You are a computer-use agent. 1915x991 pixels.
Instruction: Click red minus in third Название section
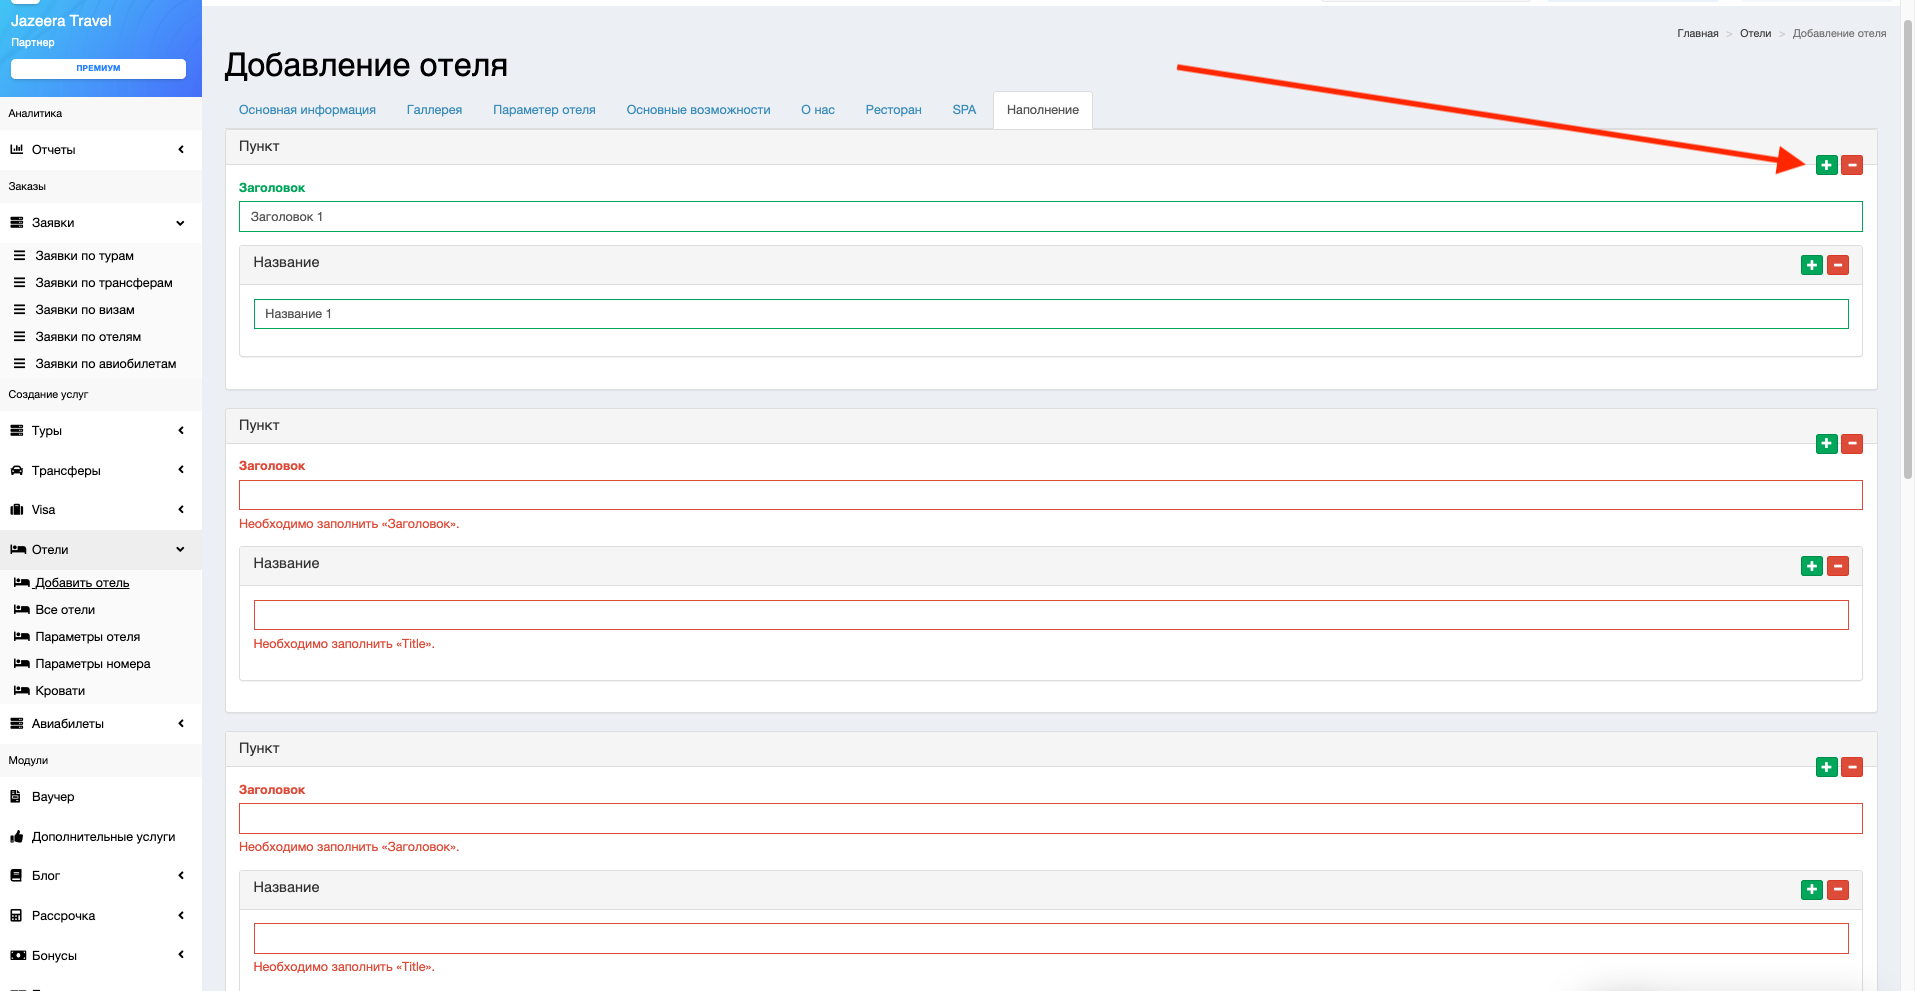[1838, 890]
